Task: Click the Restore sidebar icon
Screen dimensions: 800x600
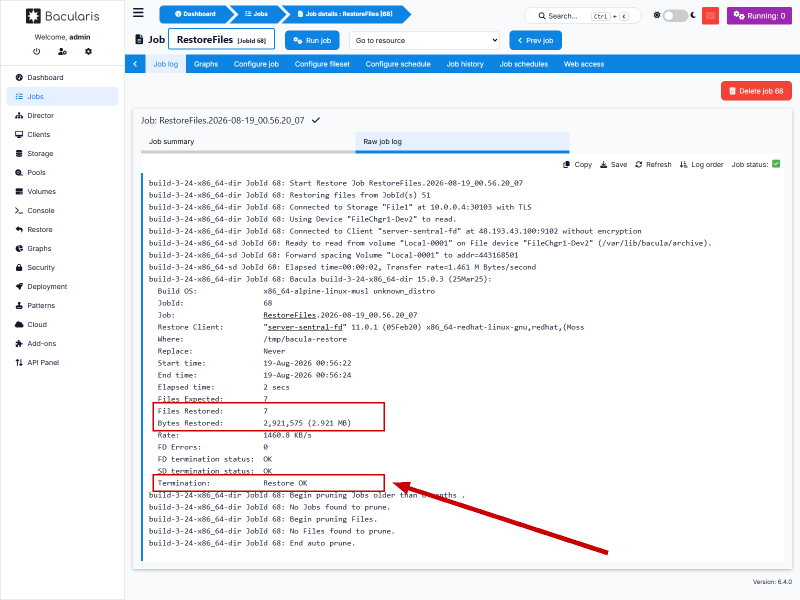Action: tap(19, 230)
